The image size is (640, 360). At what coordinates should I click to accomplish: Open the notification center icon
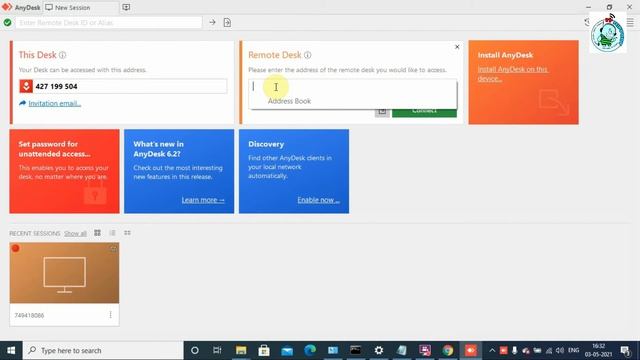pos(625,351)
